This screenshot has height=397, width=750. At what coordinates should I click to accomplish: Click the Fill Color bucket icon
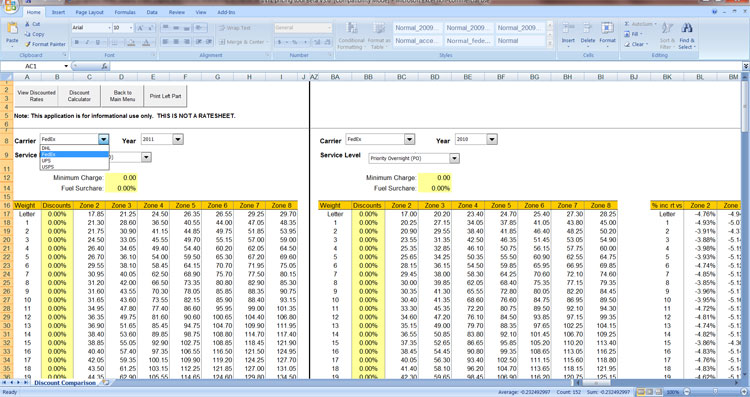(x=131, y=43)
